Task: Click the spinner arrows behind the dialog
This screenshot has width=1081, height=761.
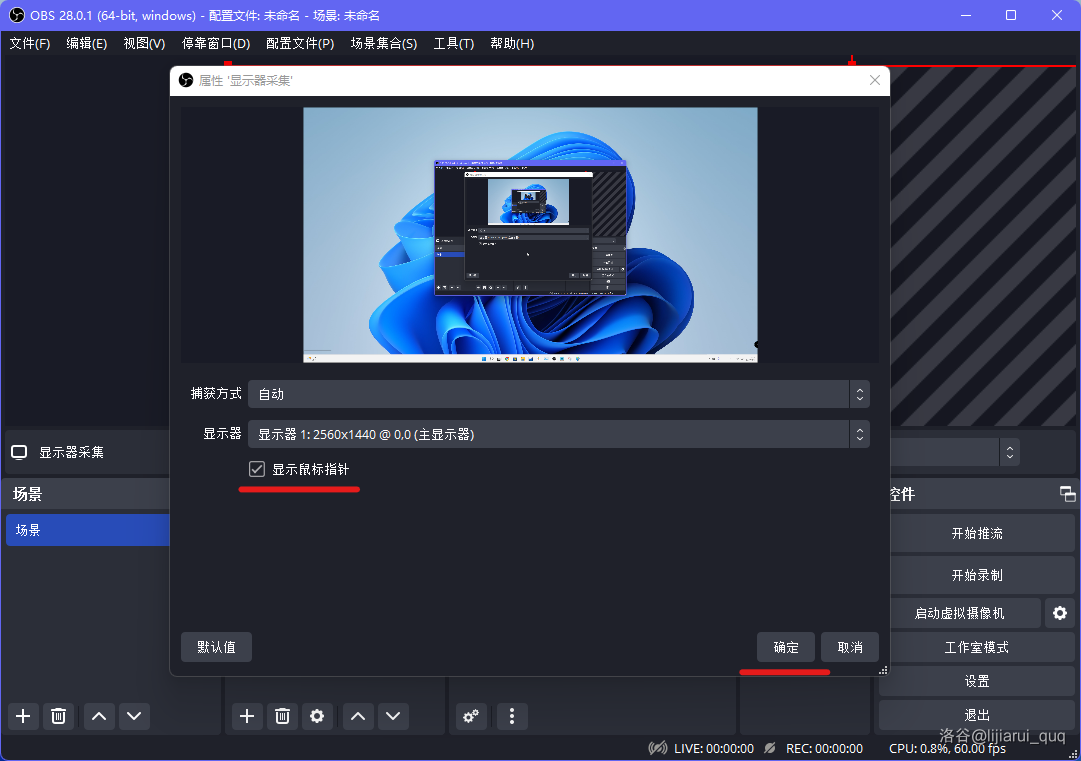Action: [1009, 452]
